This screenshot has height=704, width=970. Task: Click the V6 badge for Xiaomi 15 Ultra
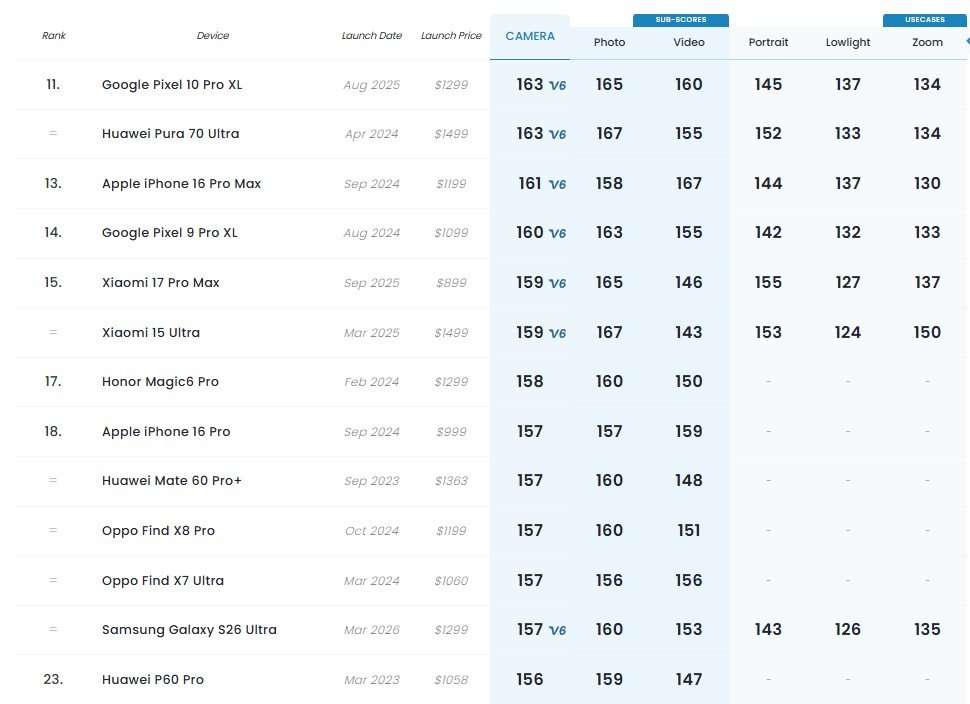[x=557, y=333]
